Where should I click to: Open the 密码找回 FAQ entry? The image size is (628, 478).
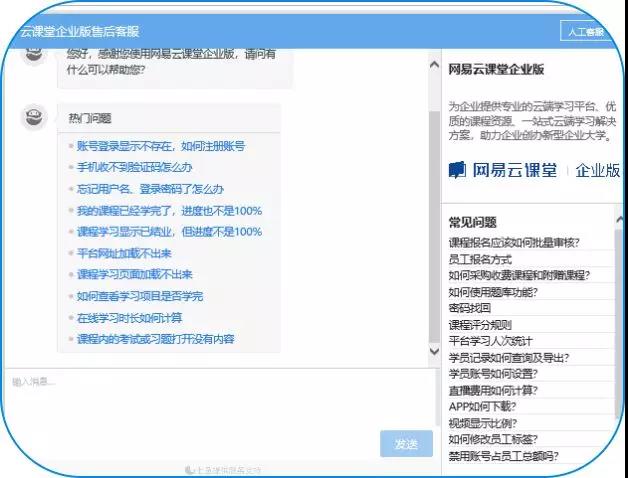(x=469, y=308)
